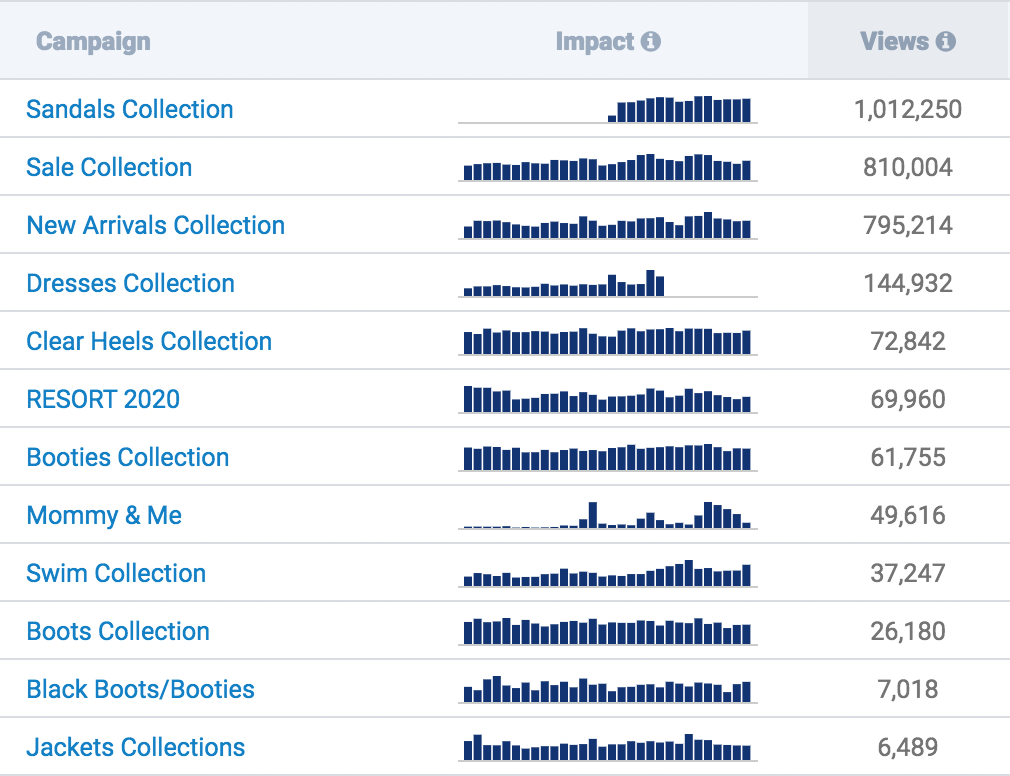Select the Black Boots/Booties link
The width and height of the screenshot is (1010, 776).
[x=140, y=689]
